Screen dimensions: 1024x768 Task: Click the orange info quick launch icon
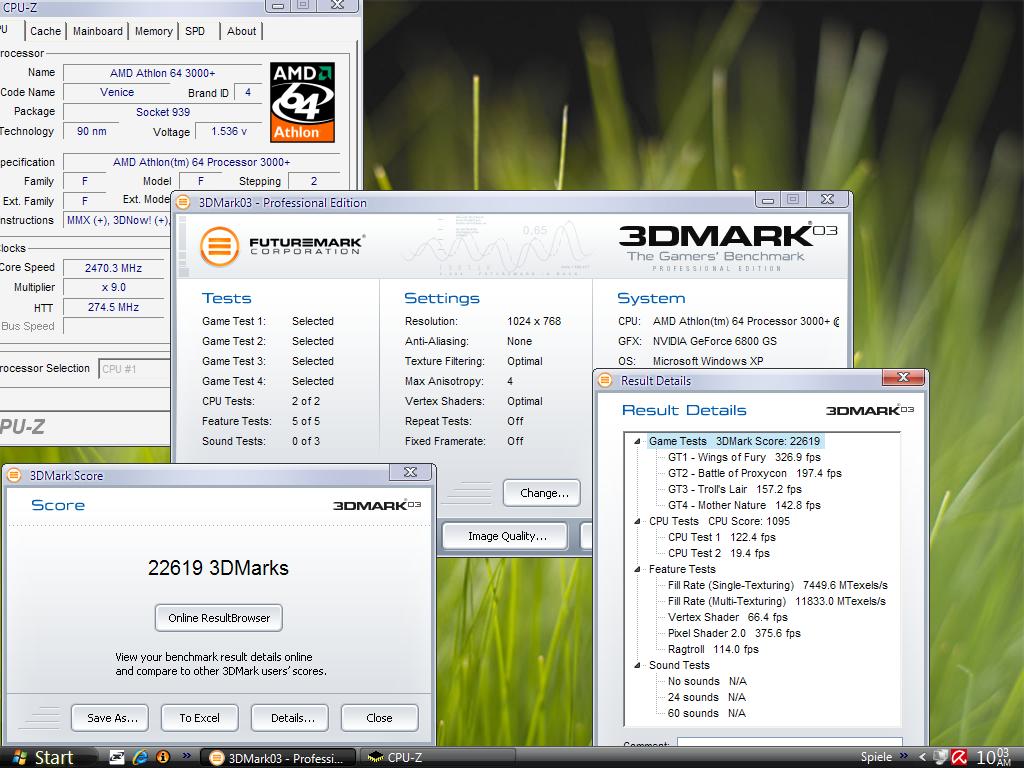pos(163,758)
